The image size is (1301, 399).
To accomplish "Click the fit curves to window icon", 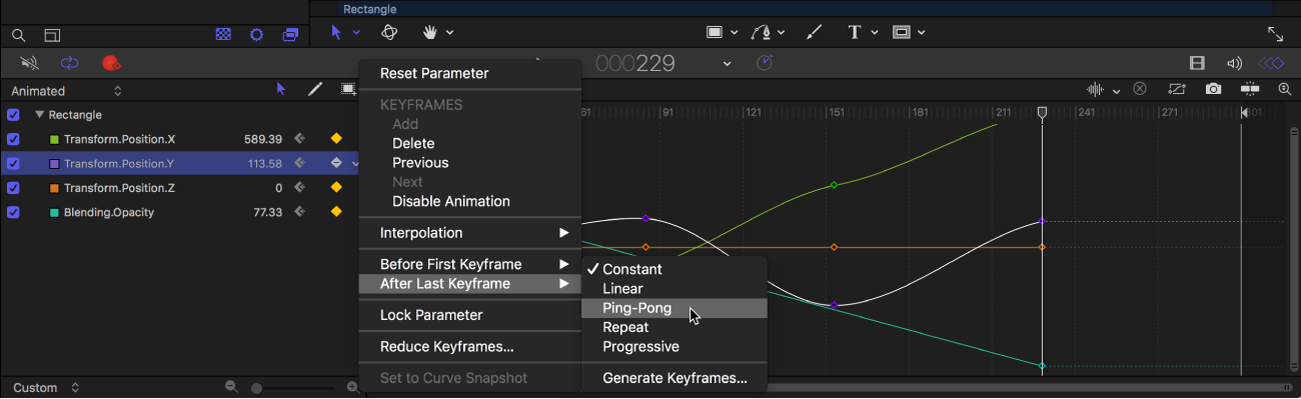I will tap(1177, 89).
